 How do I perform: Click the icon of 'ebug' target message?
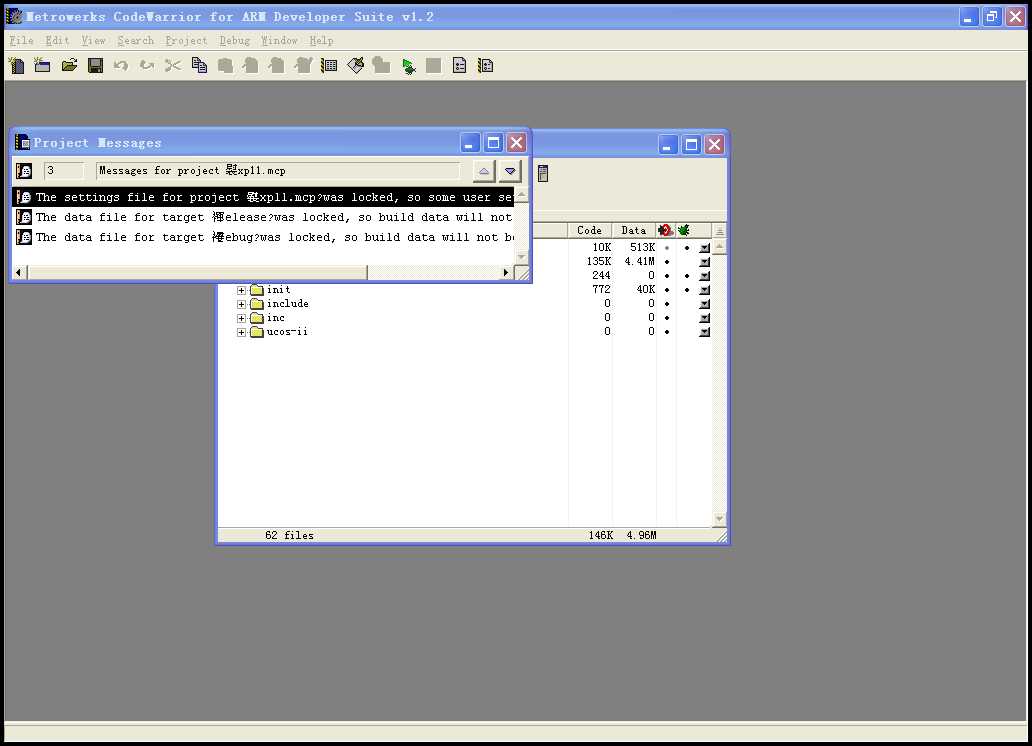[x=24, y=237]
